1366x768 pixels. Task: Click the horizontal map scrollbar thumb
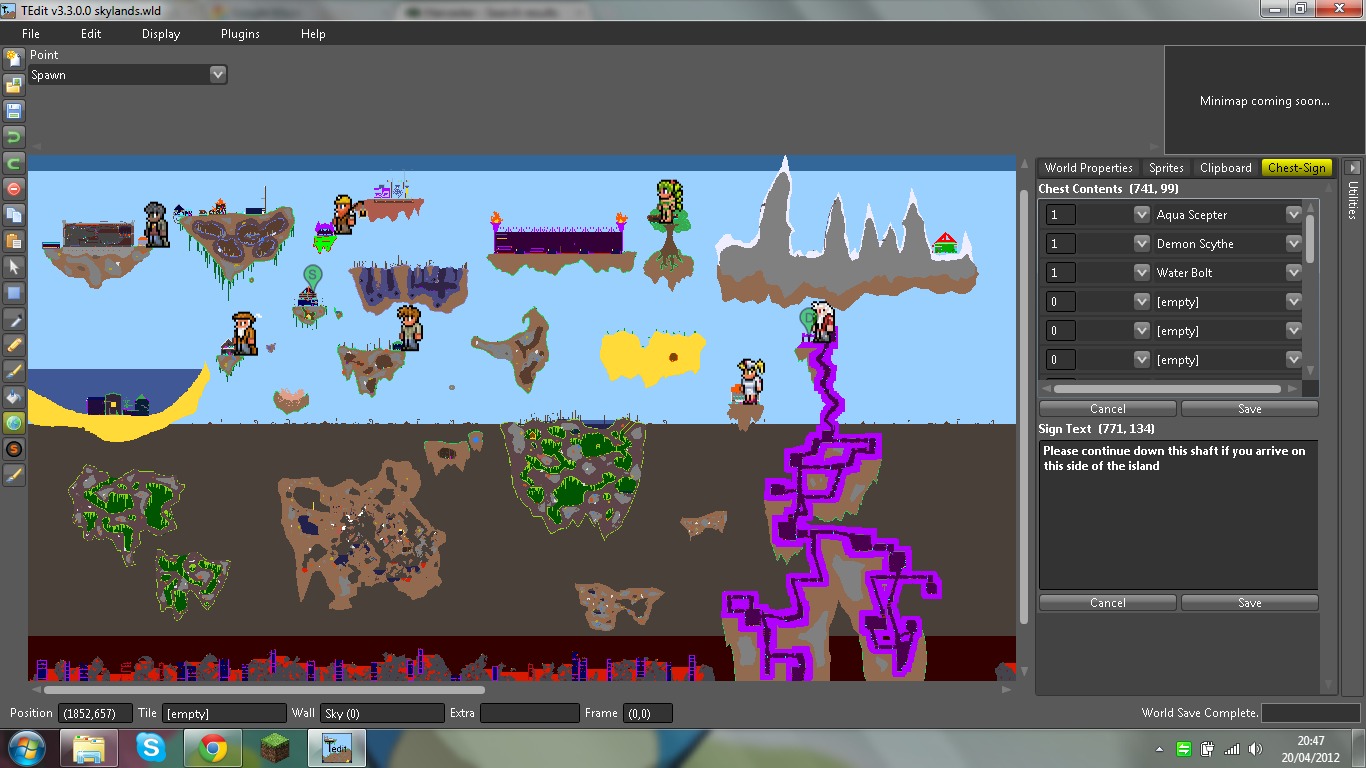pyautogui.click(x=264, y=689)
